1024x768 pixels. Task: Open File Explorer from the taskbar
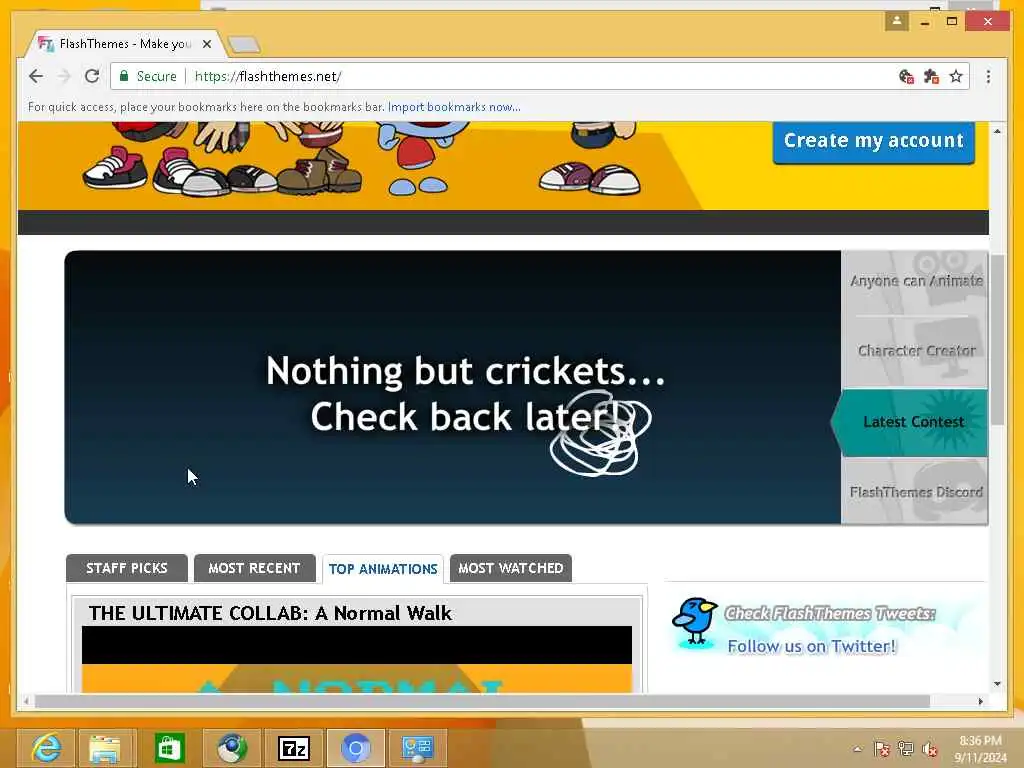point(106,748)
